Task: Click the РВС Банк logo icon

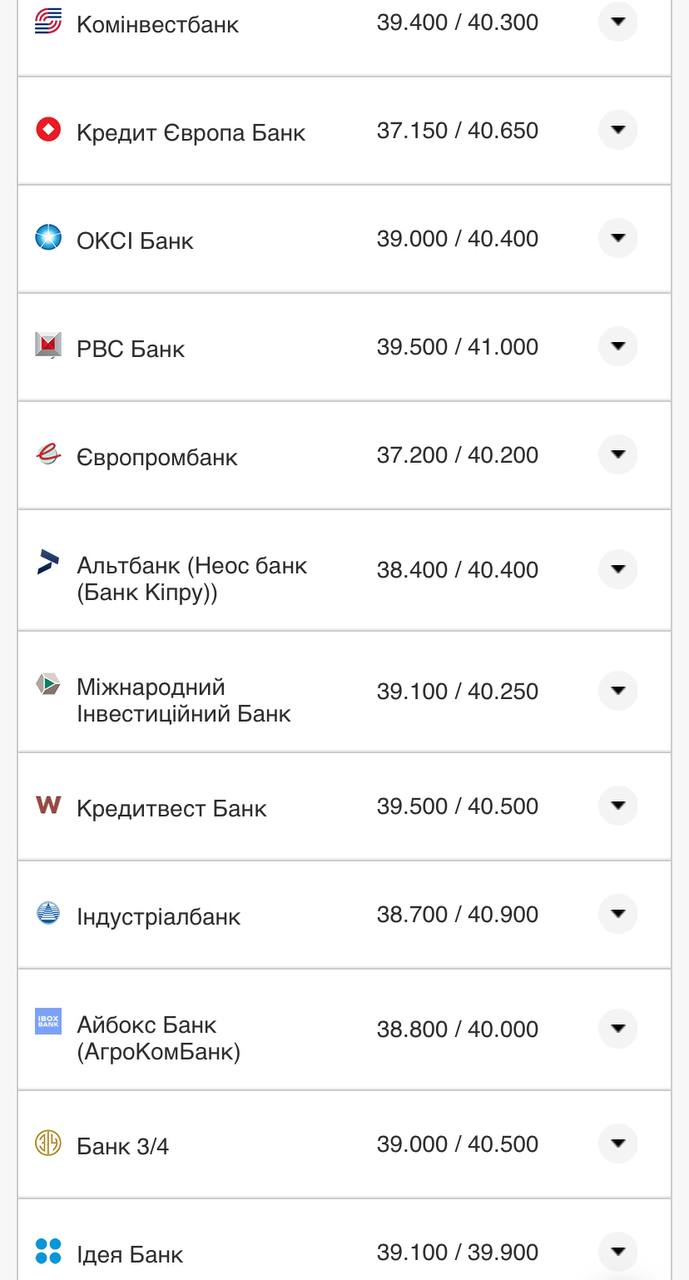Action: (x=47, y=347)
